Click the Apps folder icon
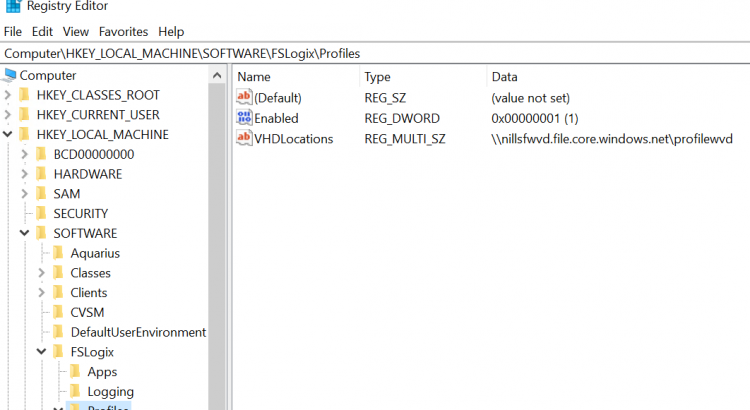 pyautogui.click(x=76, y=371)
